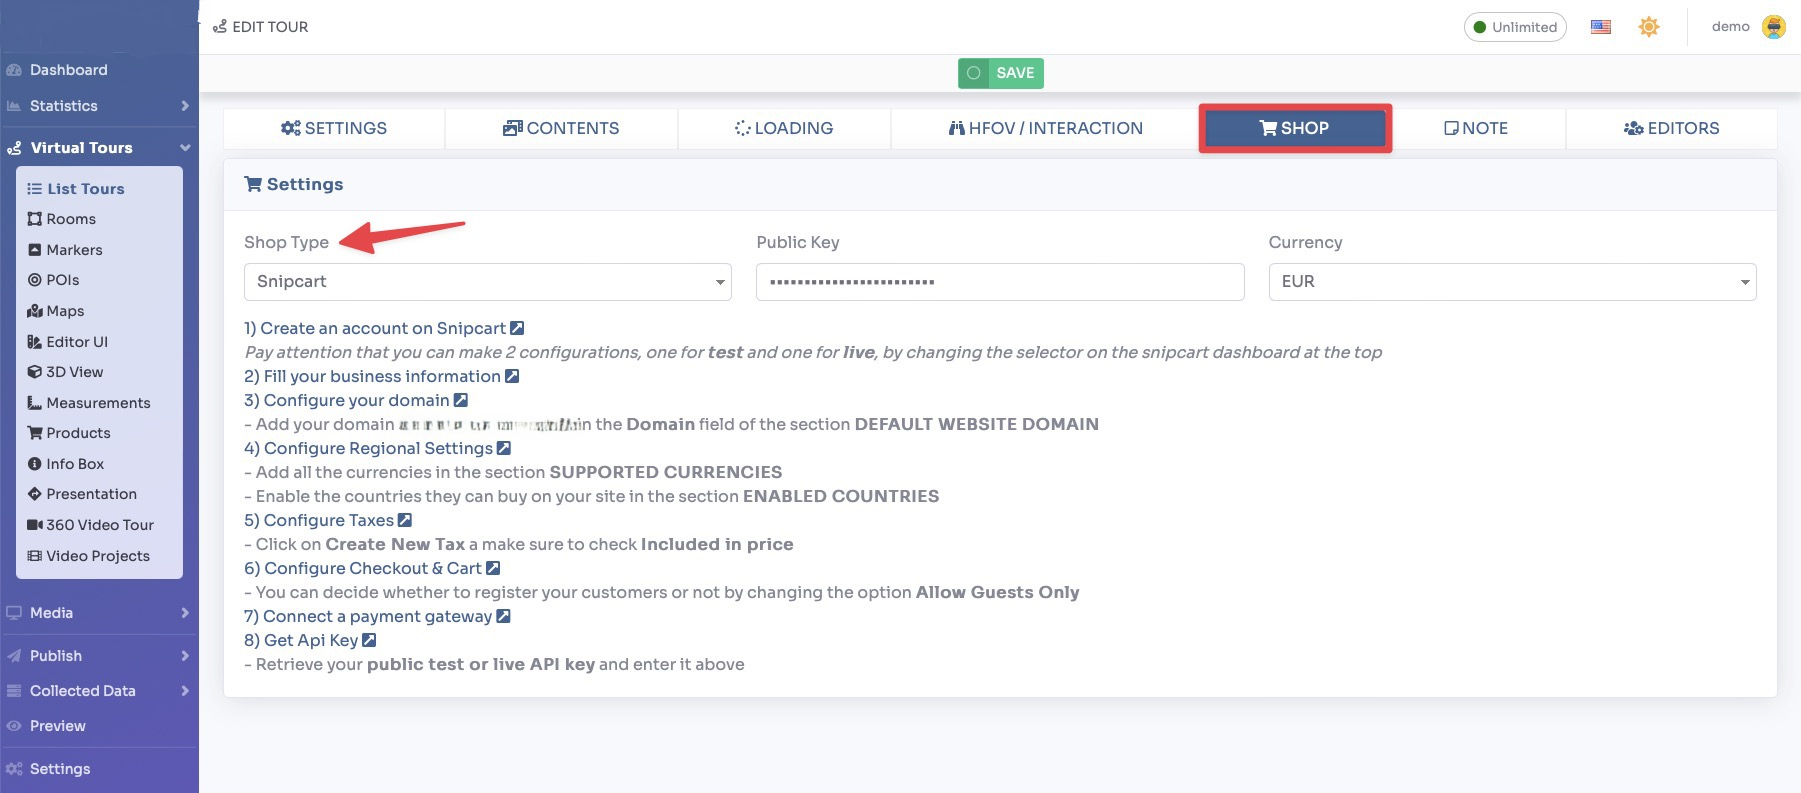Click the 3D View cube icon

(35, 372)
